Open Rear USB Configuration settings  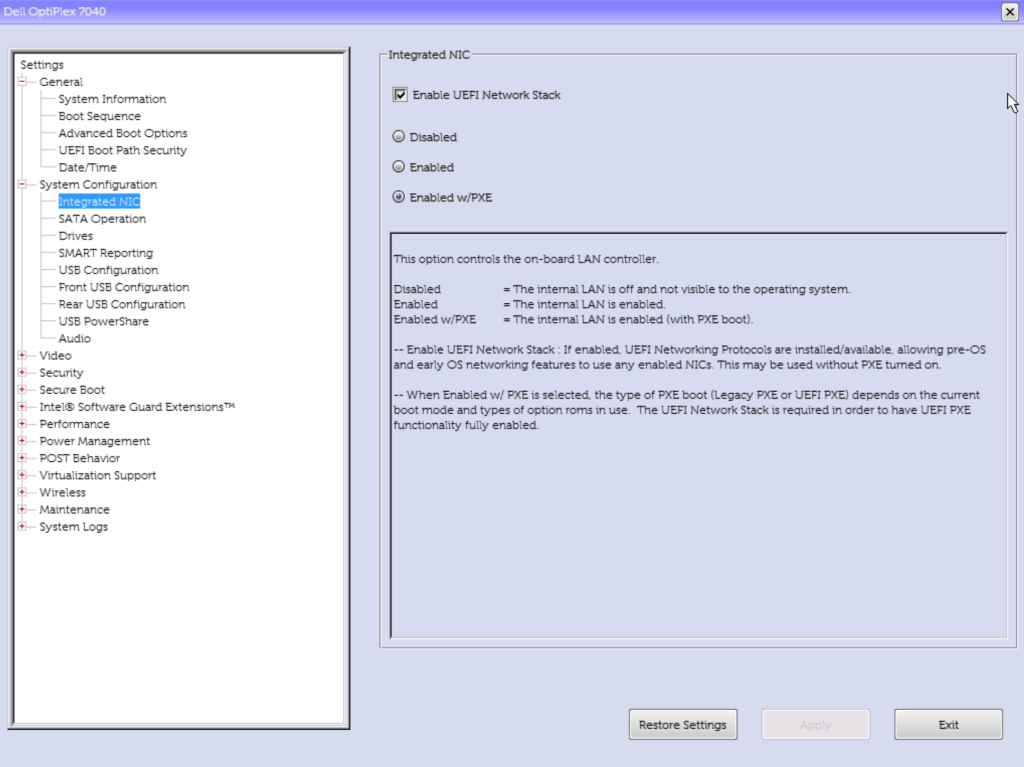[122, 304]
